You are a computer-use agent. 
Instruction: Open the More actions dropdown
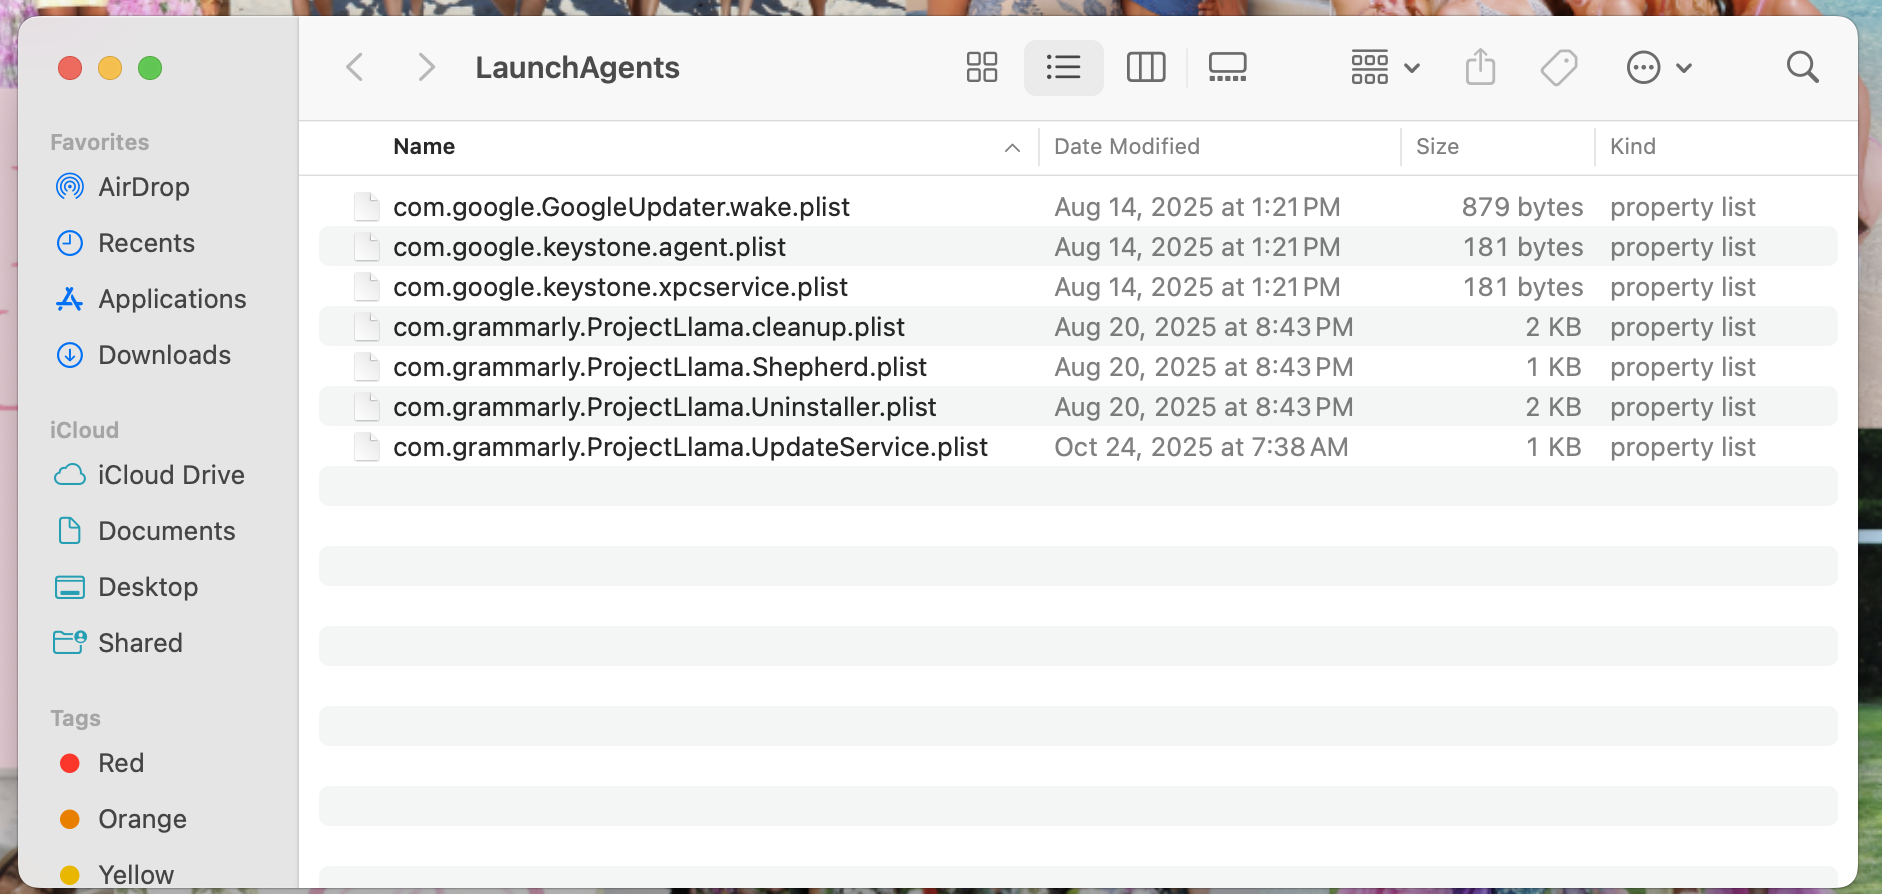pyautogui.click(x=1658, y=67)
